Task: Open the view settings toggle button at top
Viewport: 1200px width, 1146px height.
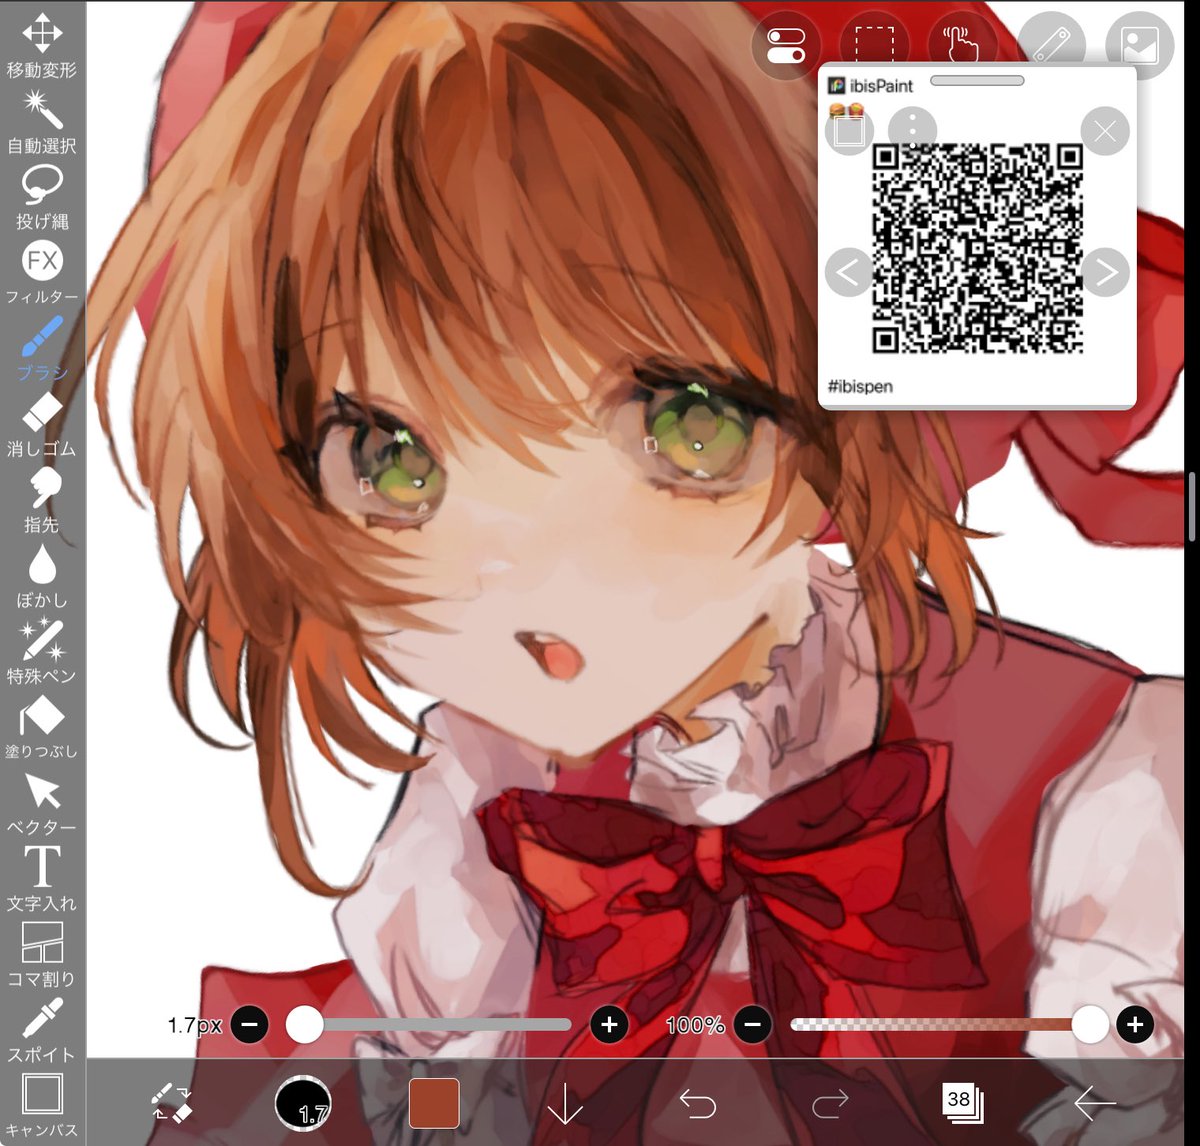Action: (786, 45)
